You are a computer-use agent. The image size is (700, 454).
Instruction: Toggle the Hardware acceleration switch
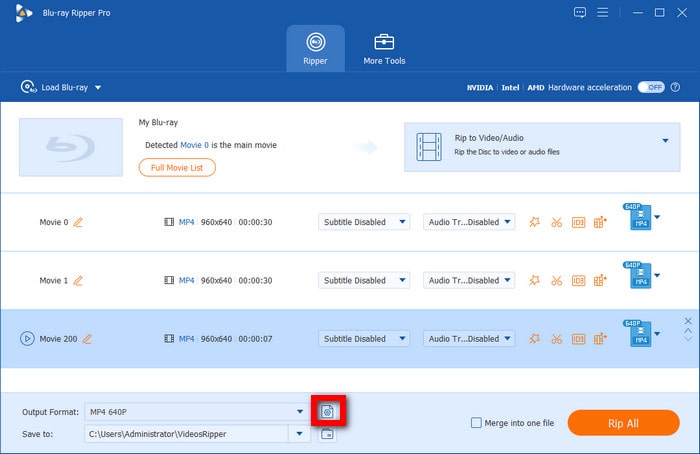pos(652,87)
